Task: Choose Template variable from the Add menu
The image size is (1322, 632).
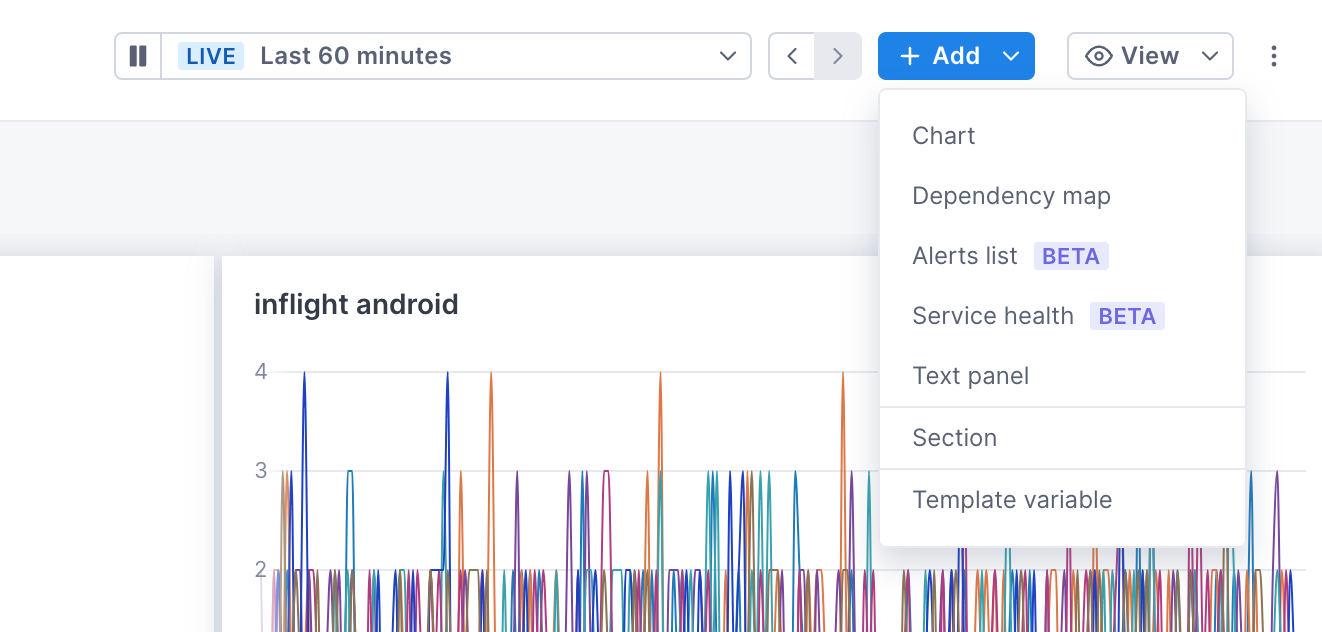Action: coord(1011,499)
